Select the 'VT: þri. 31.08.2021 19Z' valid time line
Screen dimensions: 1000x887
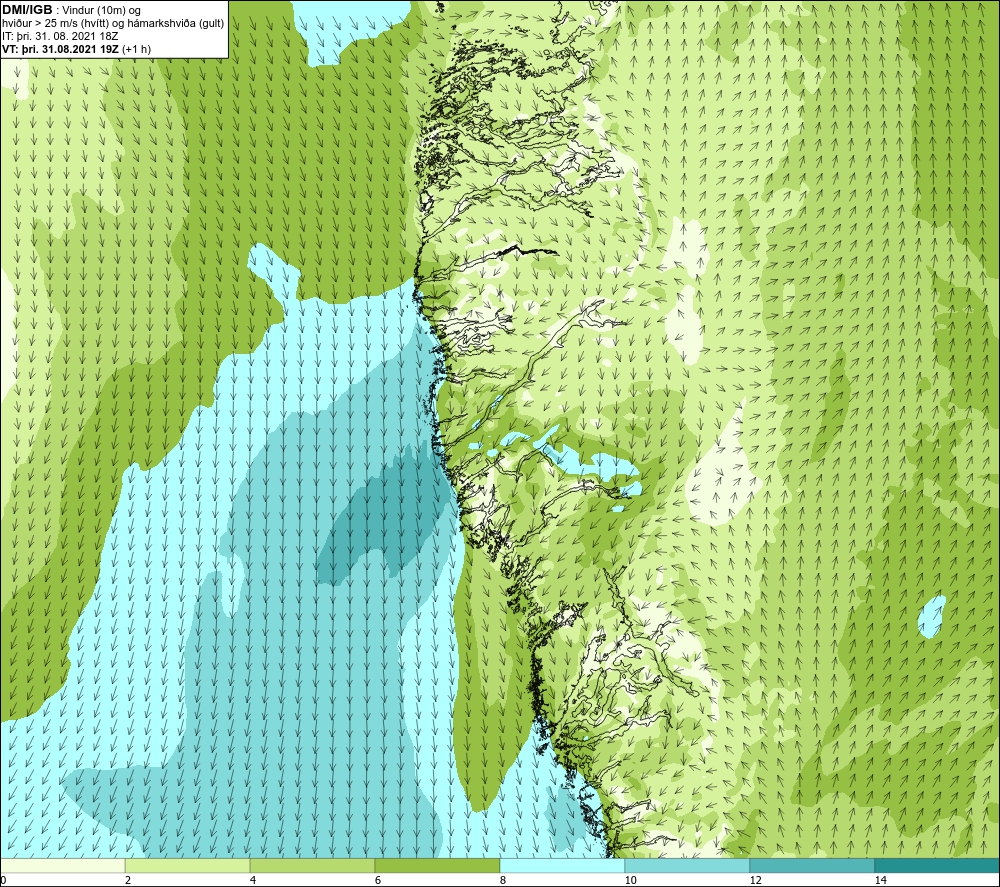[x=77, y=49]
